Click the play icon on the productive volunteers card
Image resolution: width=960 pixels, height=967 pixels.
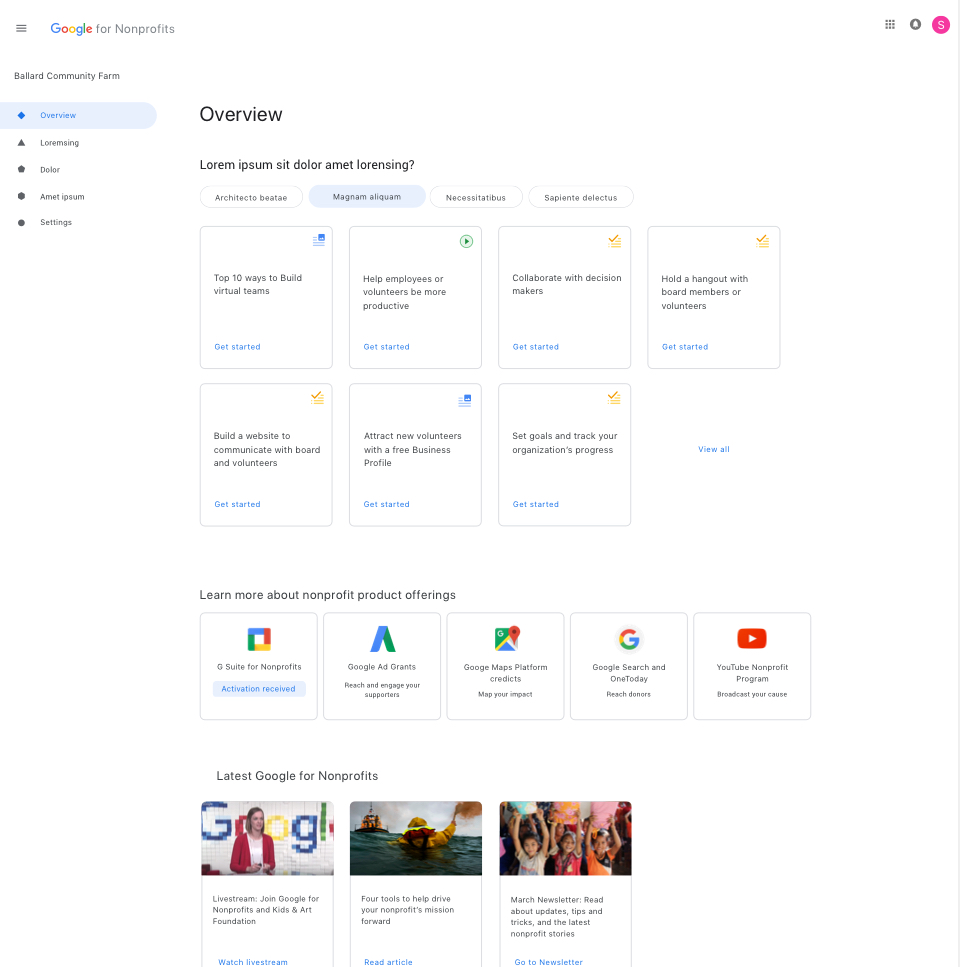(467, 241)
